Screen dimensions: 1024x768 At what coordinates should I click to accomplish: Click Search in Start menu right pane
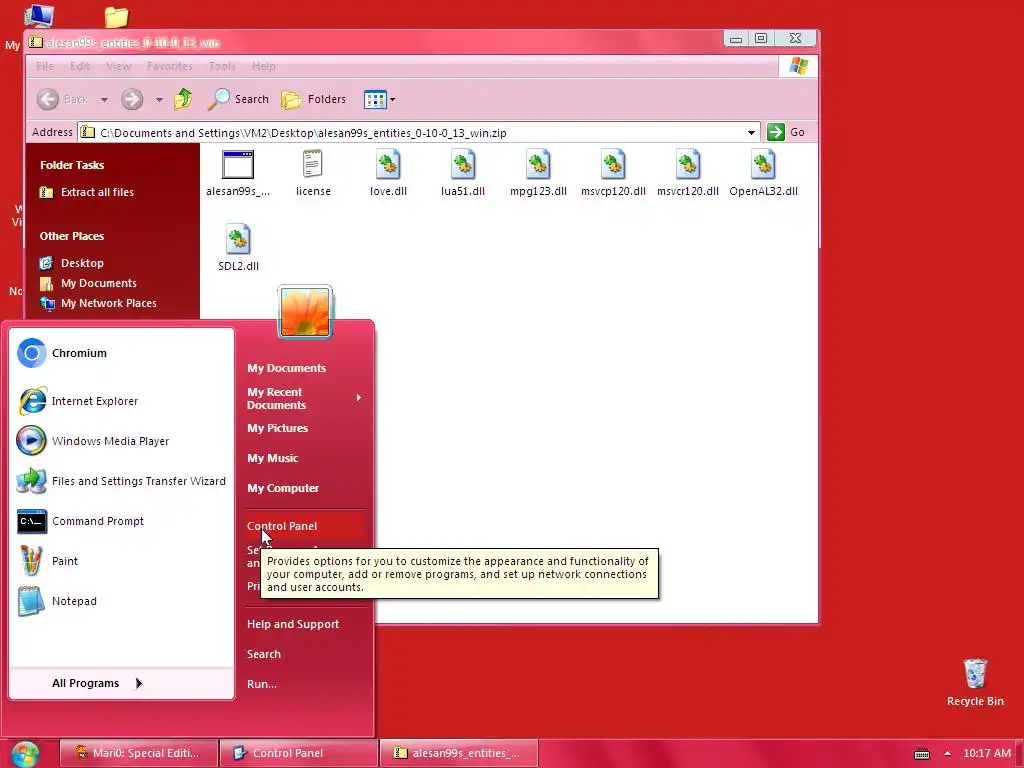[x=264, y=654]
